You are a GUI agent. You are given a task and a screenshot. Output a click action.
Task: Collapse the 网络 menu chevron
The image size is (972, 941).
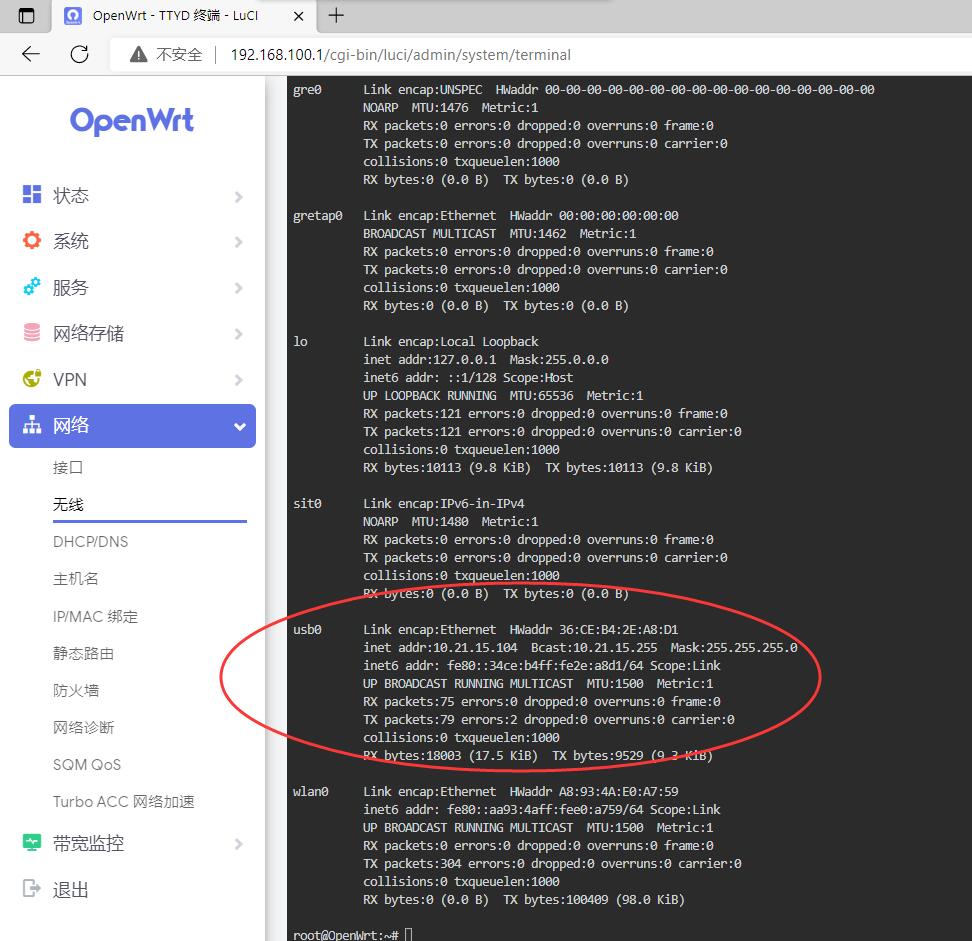pyautogui.click(x=239, y=427)
